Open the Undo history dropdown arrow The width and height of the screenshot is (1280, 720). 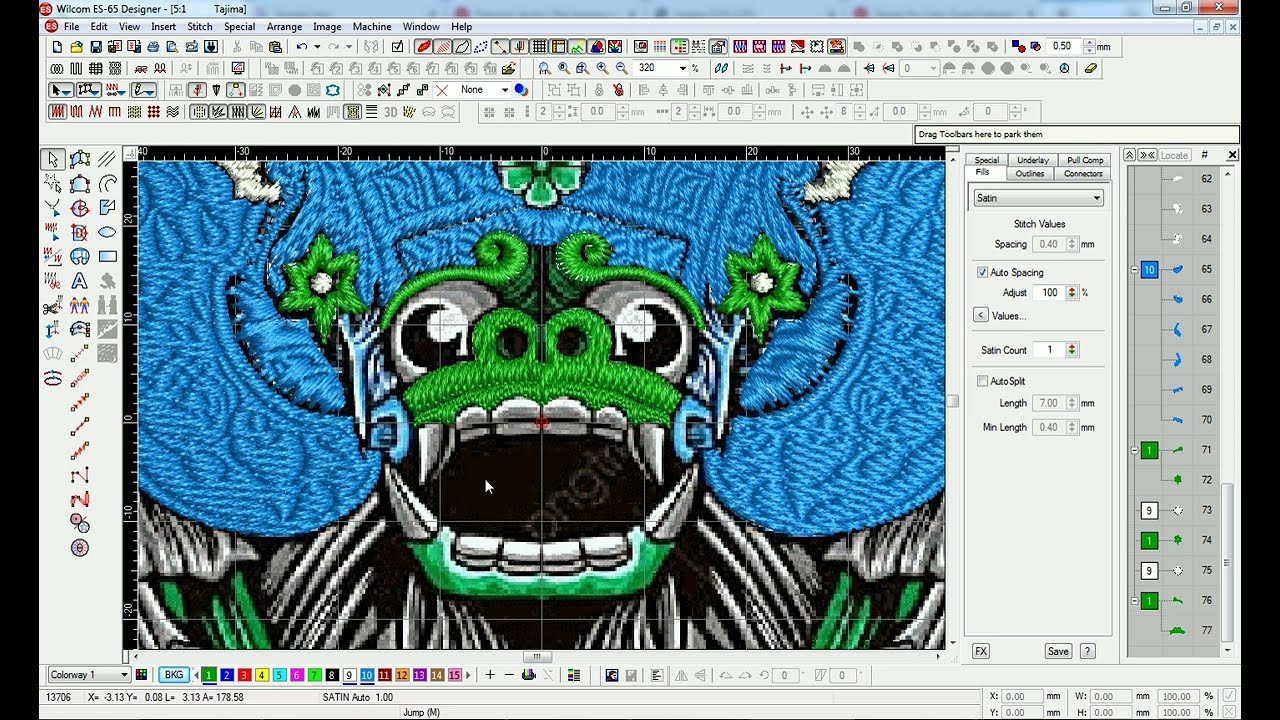(317, 47)
